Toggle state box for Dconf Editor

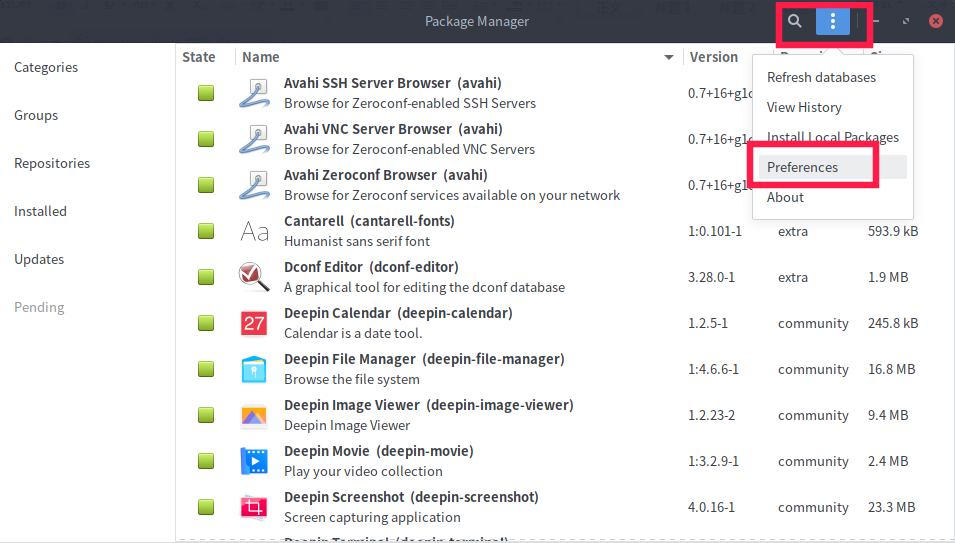pos(206,277)
